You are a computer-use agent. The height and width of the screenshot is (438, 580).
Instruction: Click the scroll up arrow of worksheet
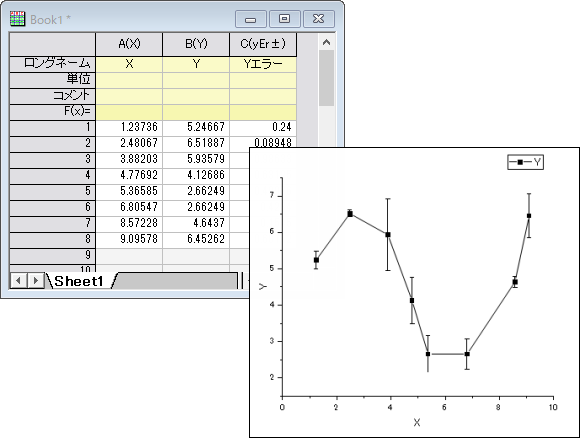pos(326,43)
